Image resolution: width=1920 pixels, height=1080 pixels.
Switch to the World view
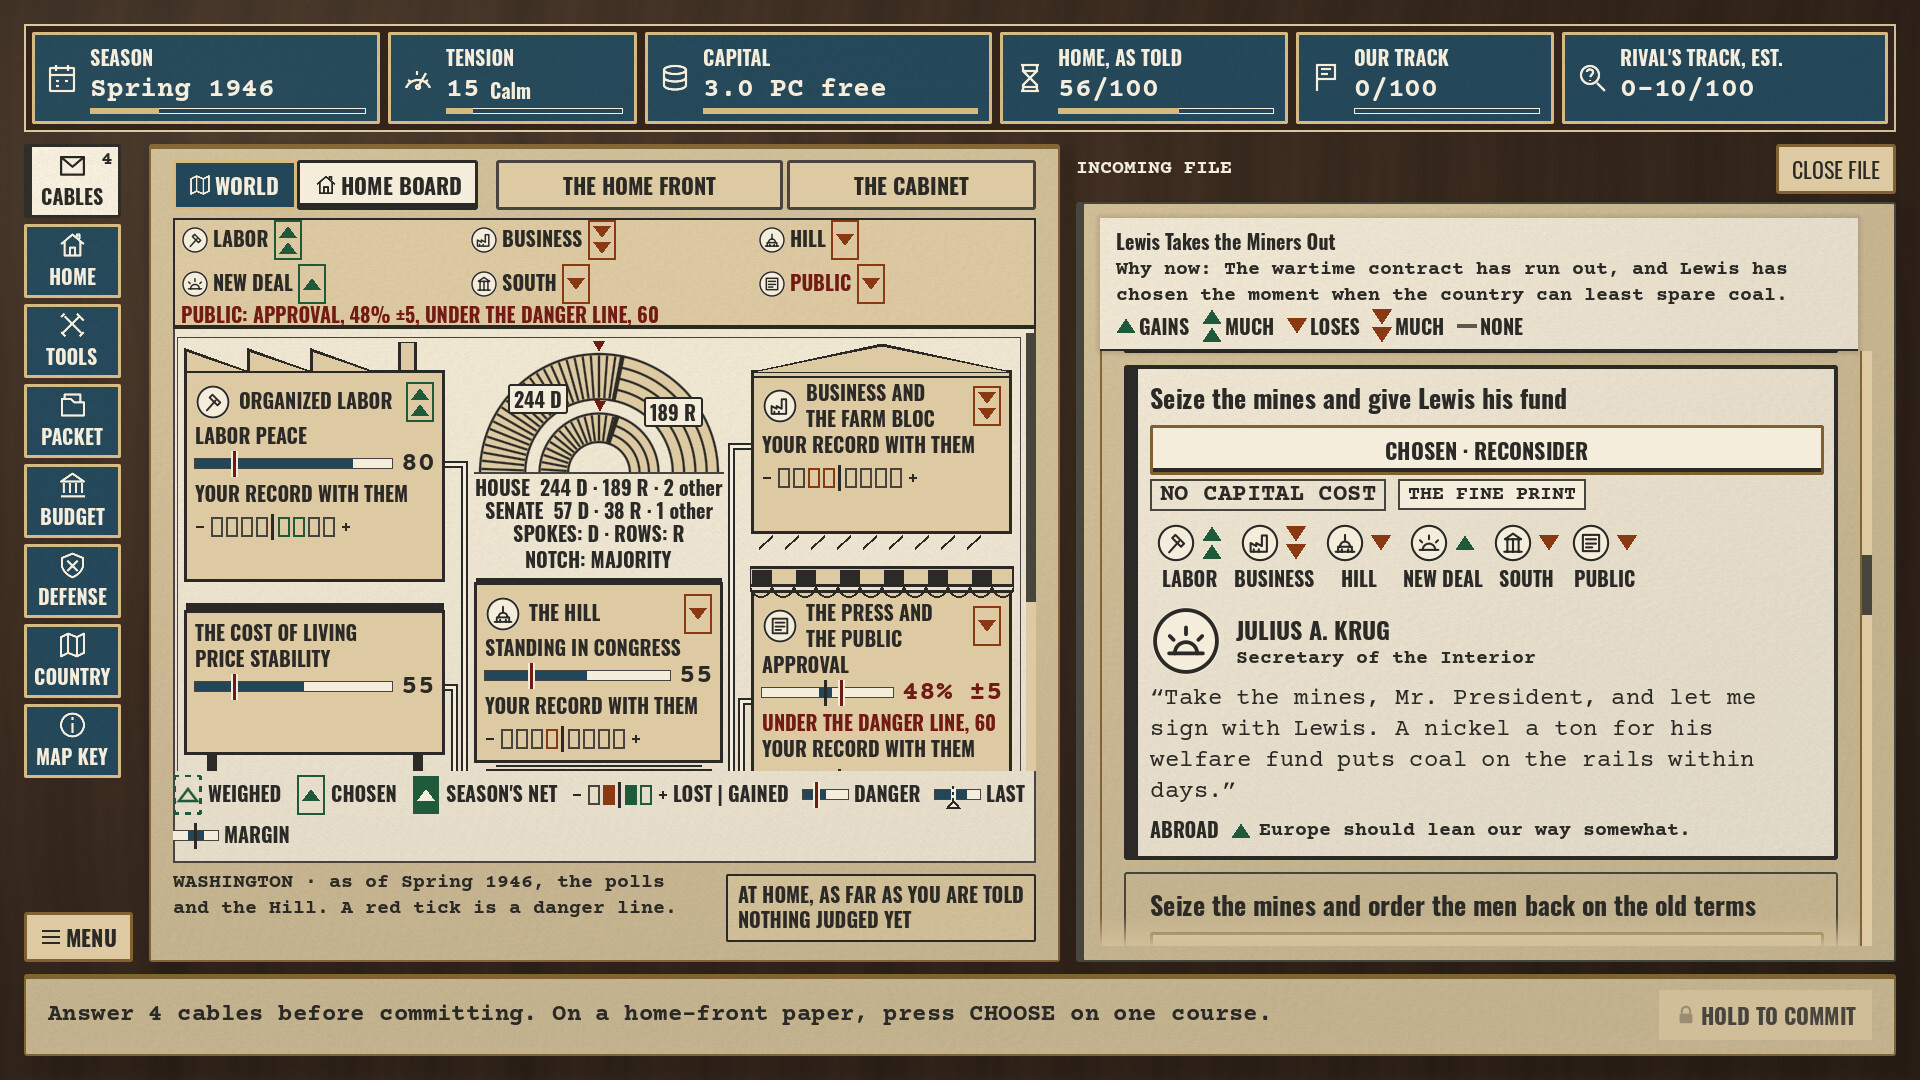[234, 186]
